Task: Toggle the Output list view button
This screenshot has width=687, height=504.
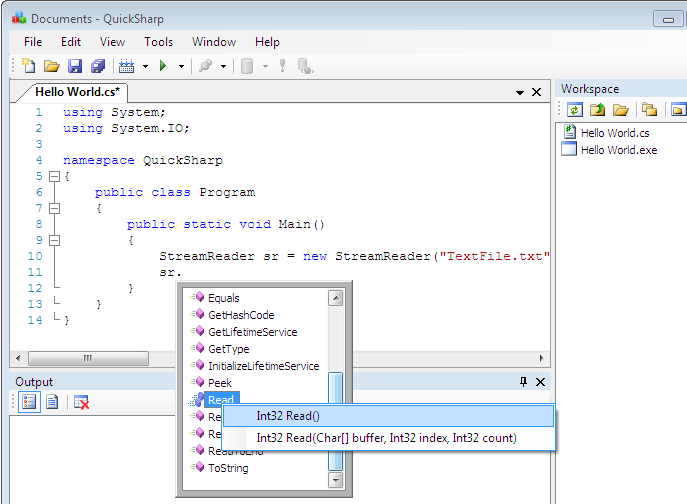Action: pos(28,402)
